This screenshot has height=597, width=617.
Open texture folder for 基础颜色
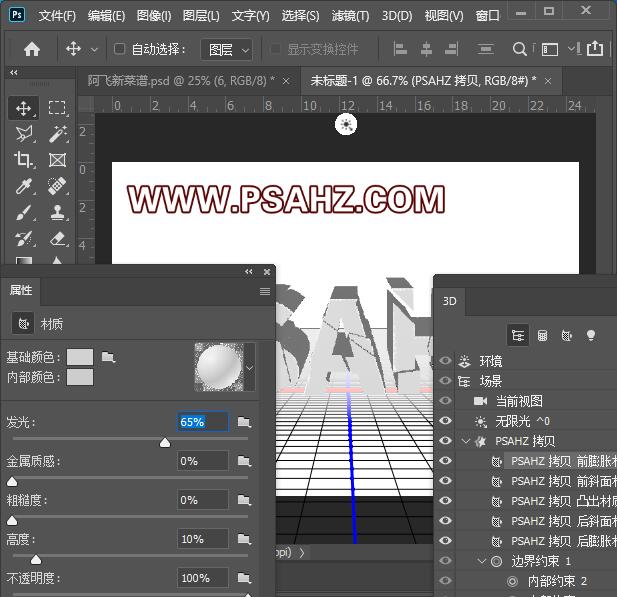click(108, 357)
